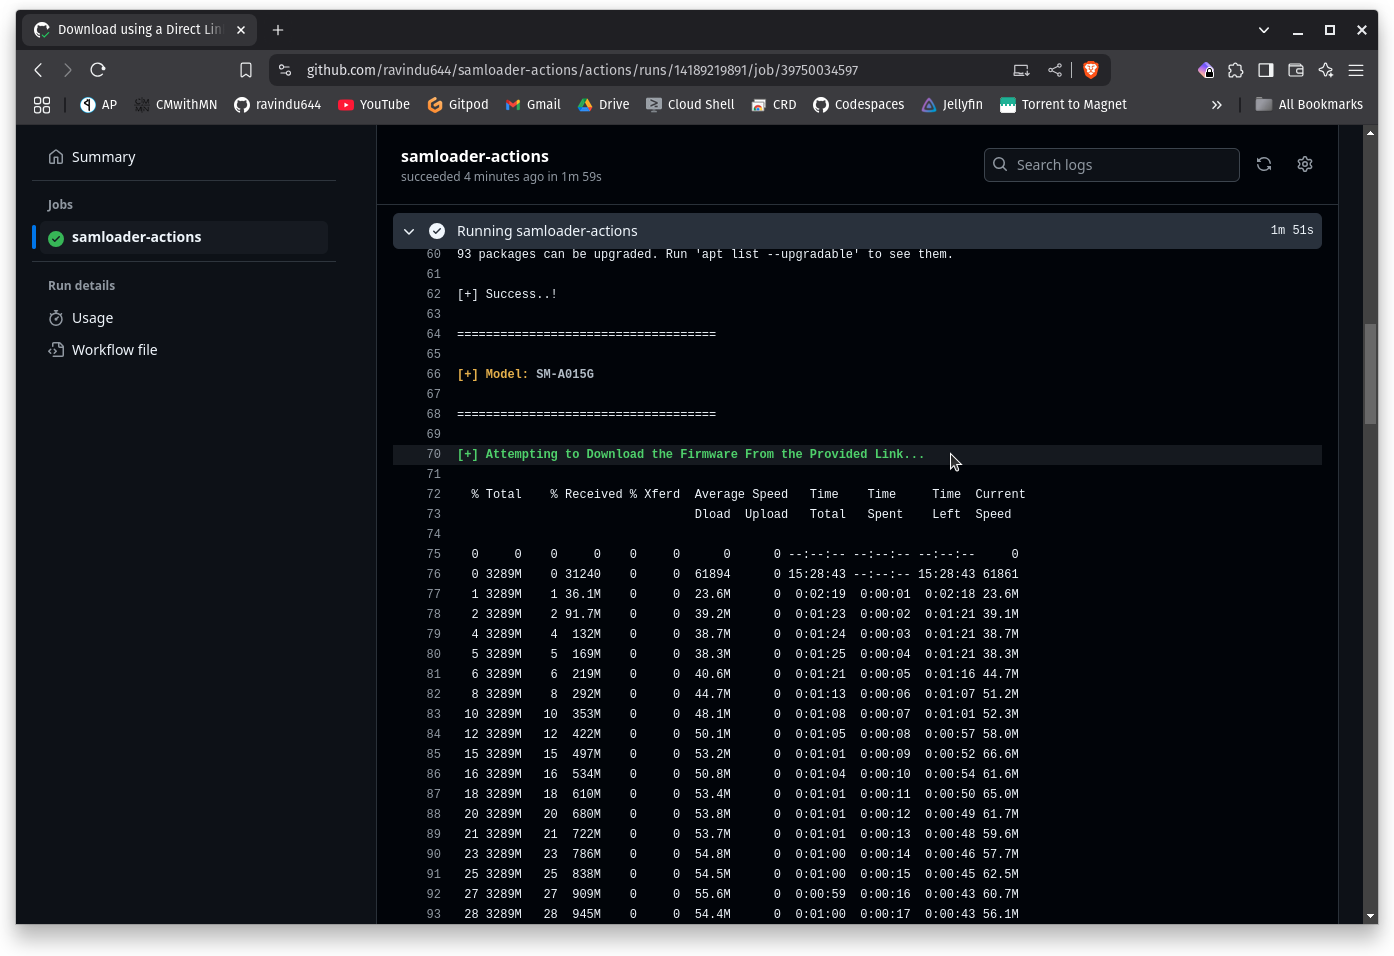Open the CMwithMN bookmark
Viewport: 1394px width, 956px height.
[x=176, y=105]
